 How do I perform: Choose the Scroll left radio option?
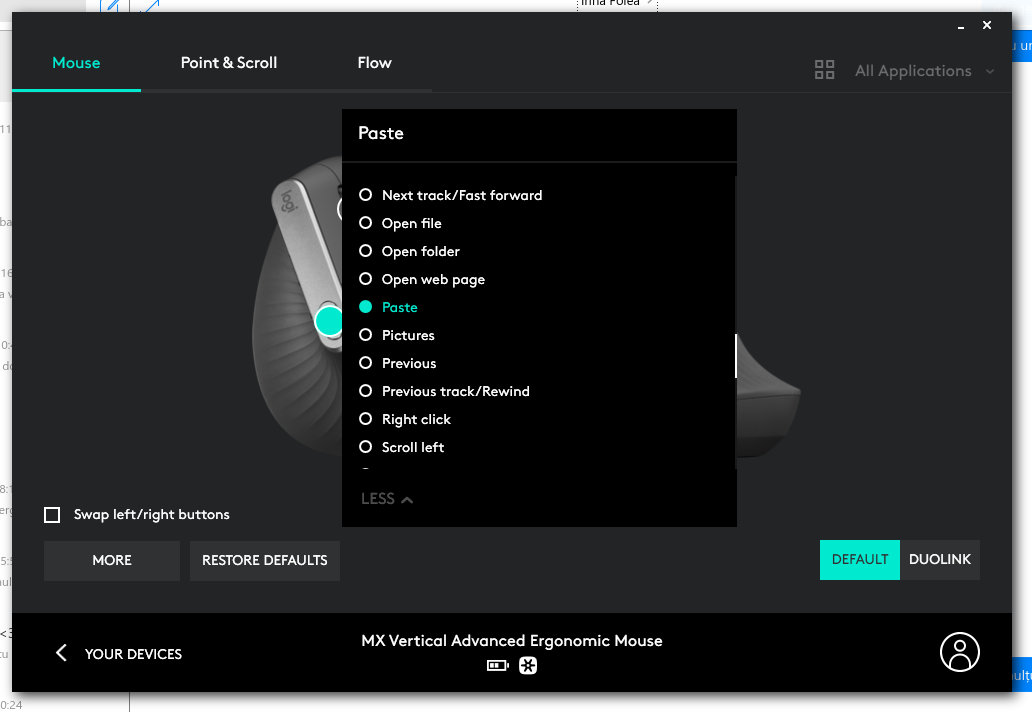366,447
